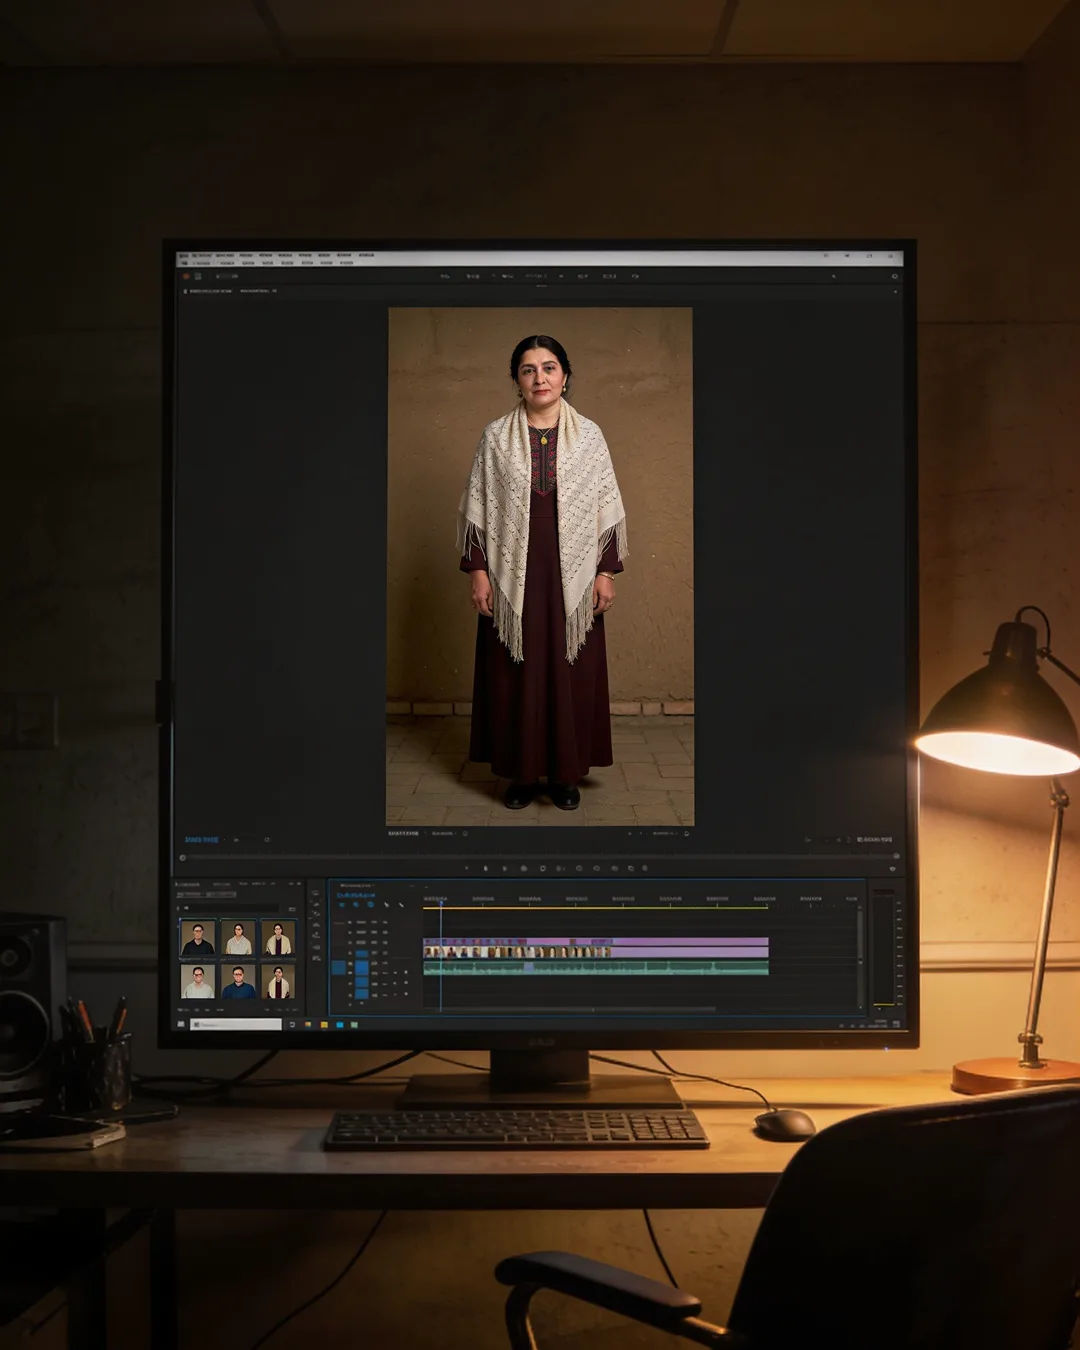Click the timeline's horizontal zoom scrollbar
This screenshot has height=1350, width=1080.
coord(570,1009)
